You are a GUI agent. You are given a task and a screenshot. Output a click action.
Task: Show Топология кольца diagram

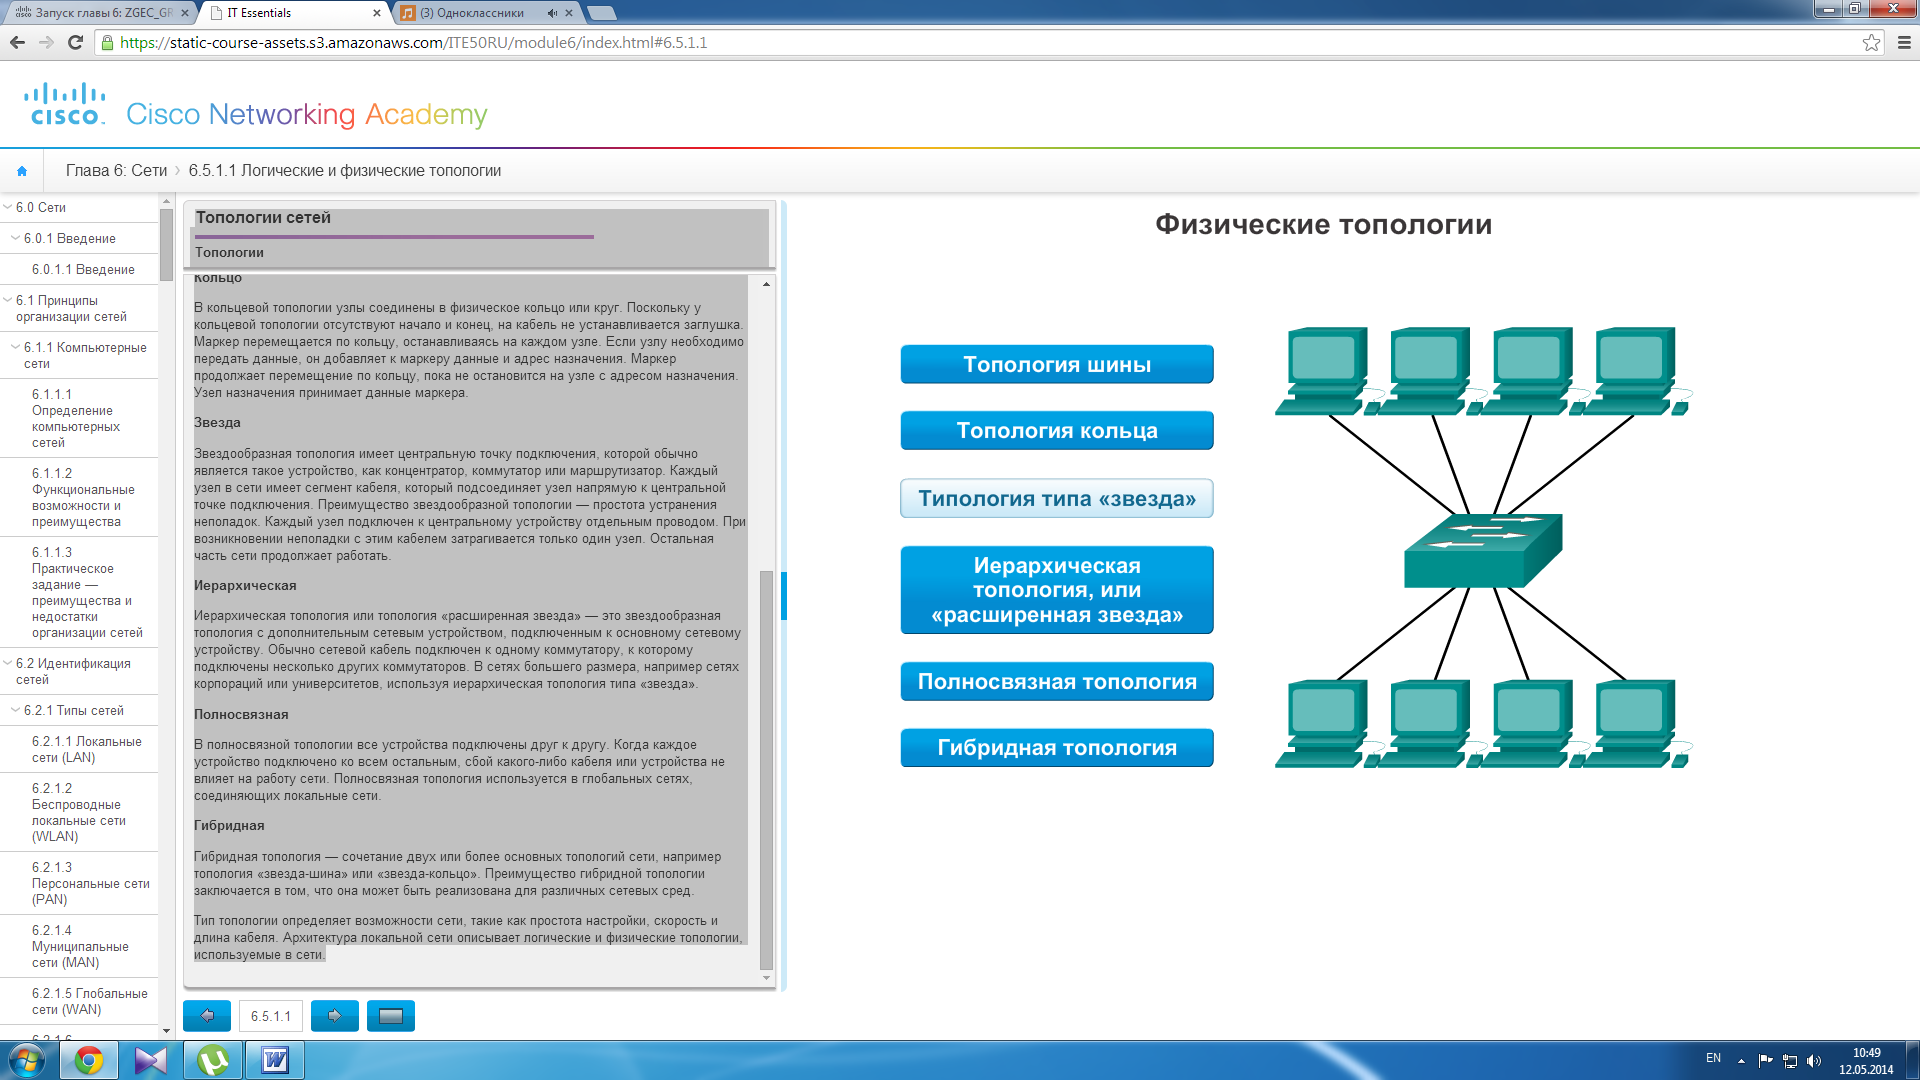point(1057,431)
